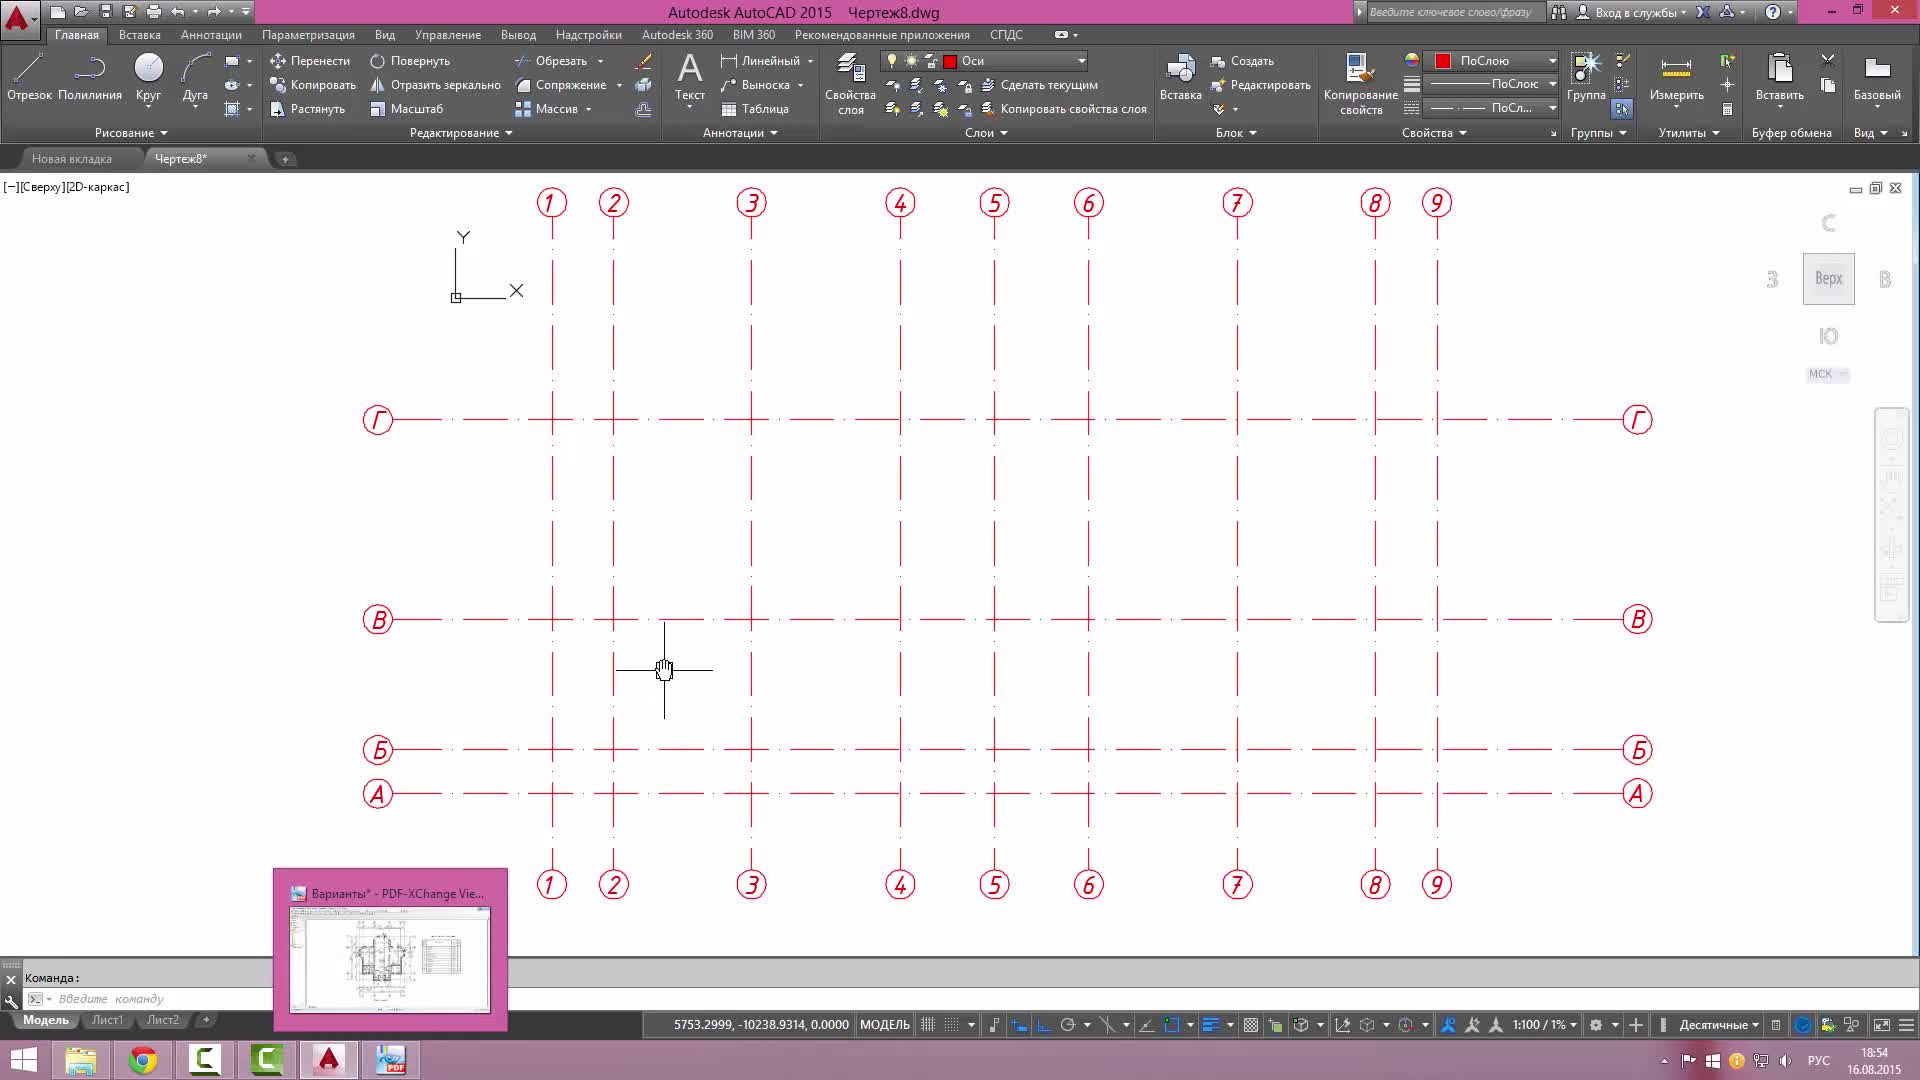Toggle object snap in the status bar
1920x1080 pixels.
(1172, 1025)
